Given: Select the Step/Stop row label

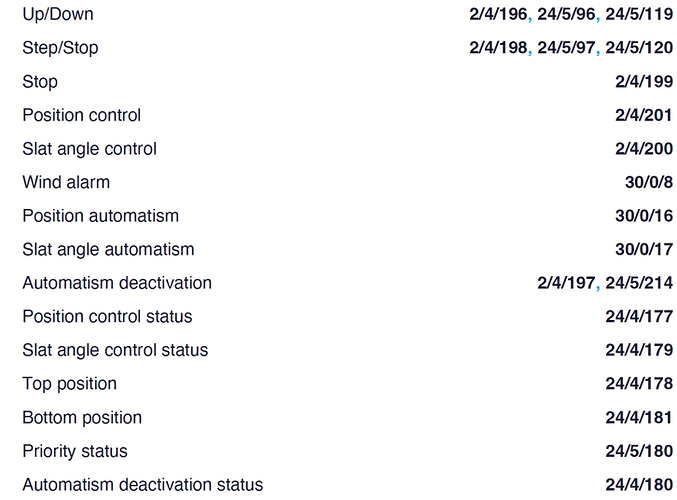Looking at the screenshot, I should 60,48.
